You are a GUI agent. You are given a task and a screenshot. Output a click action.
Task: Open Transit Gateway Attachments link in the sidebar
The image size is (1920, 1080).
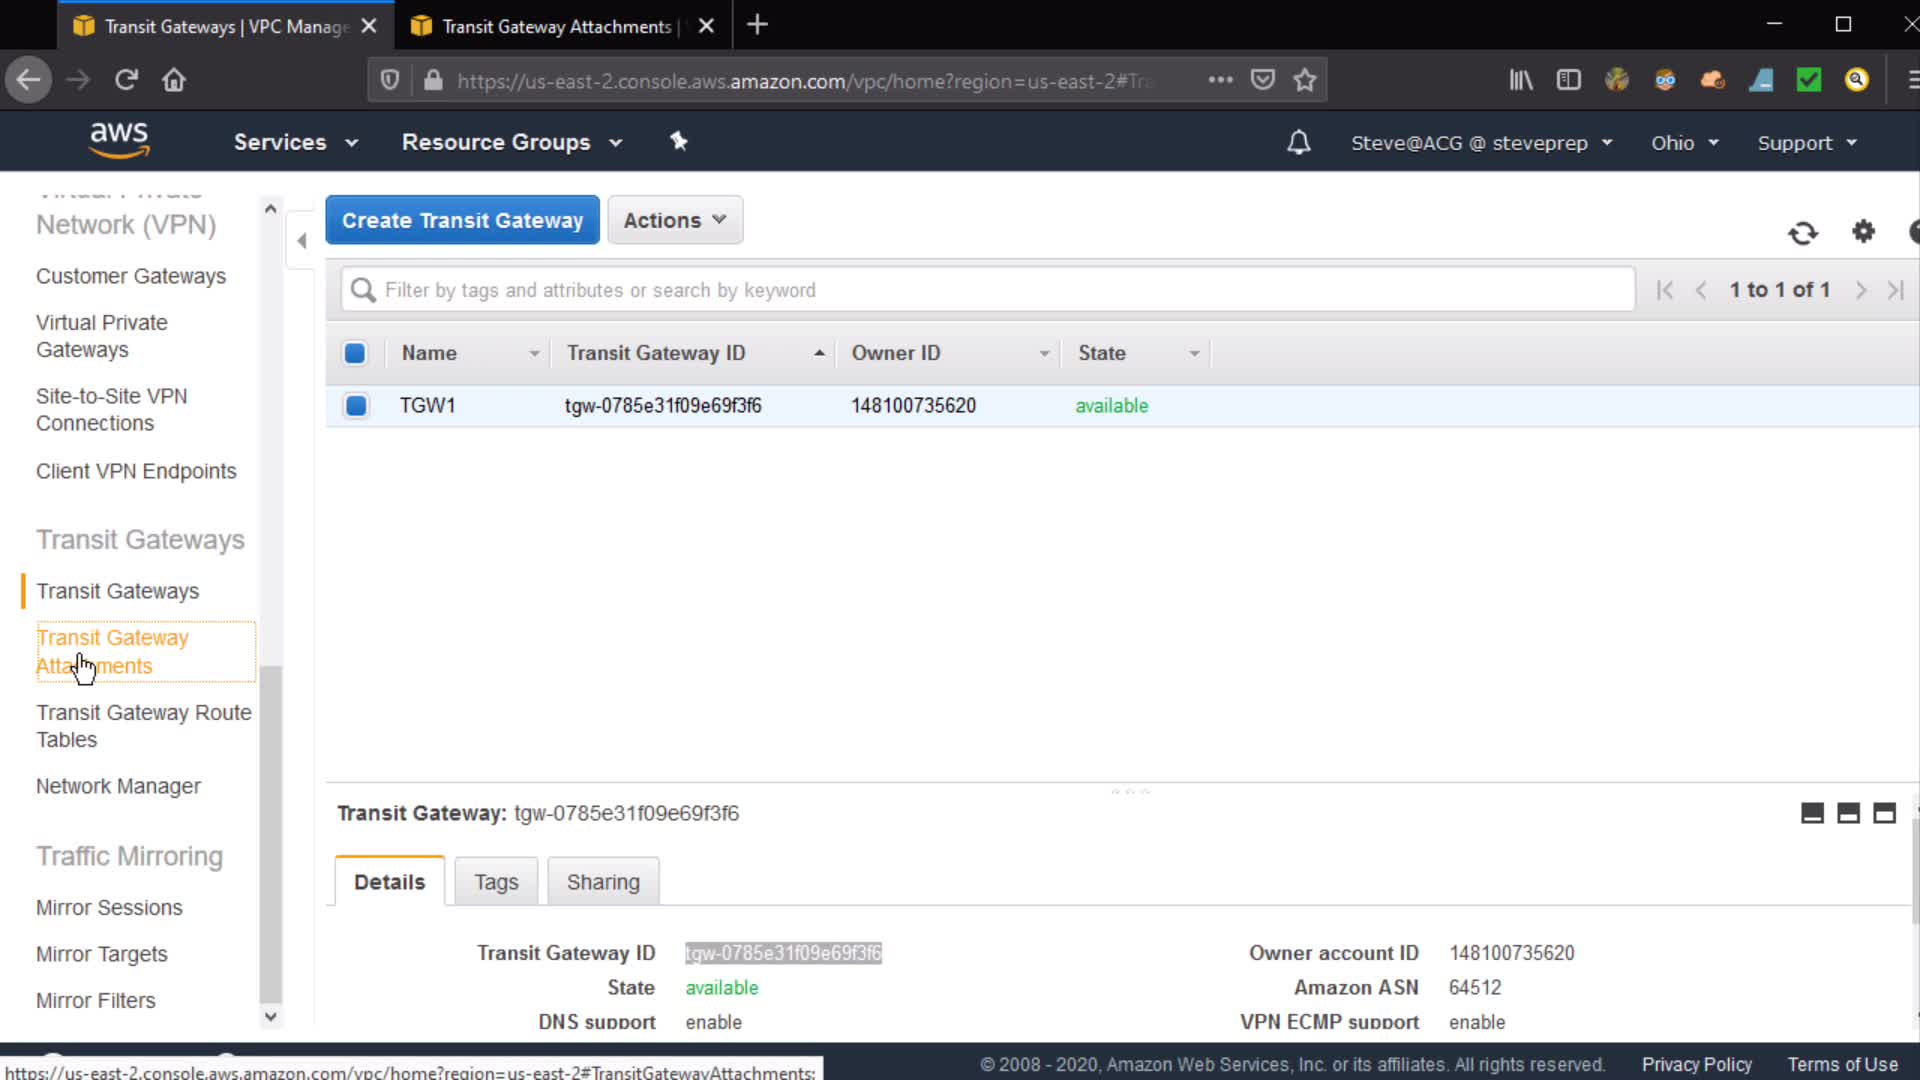(x=112, y=651)
